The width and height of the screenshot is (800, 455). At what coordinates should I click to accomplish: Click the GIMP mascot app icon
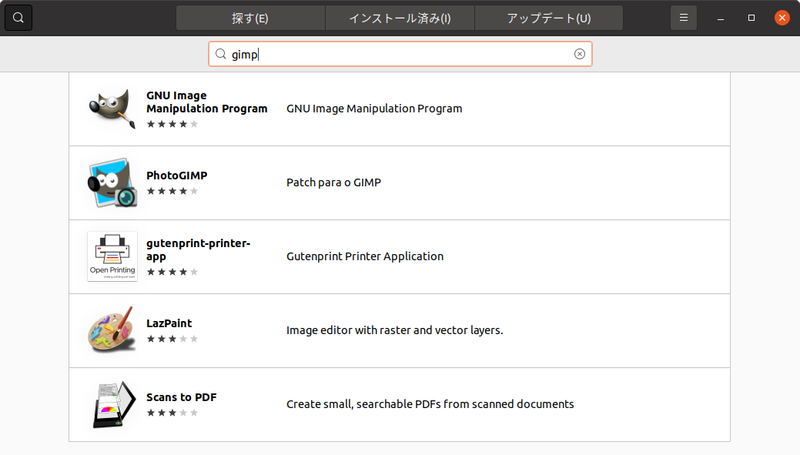tap(112, 109)
